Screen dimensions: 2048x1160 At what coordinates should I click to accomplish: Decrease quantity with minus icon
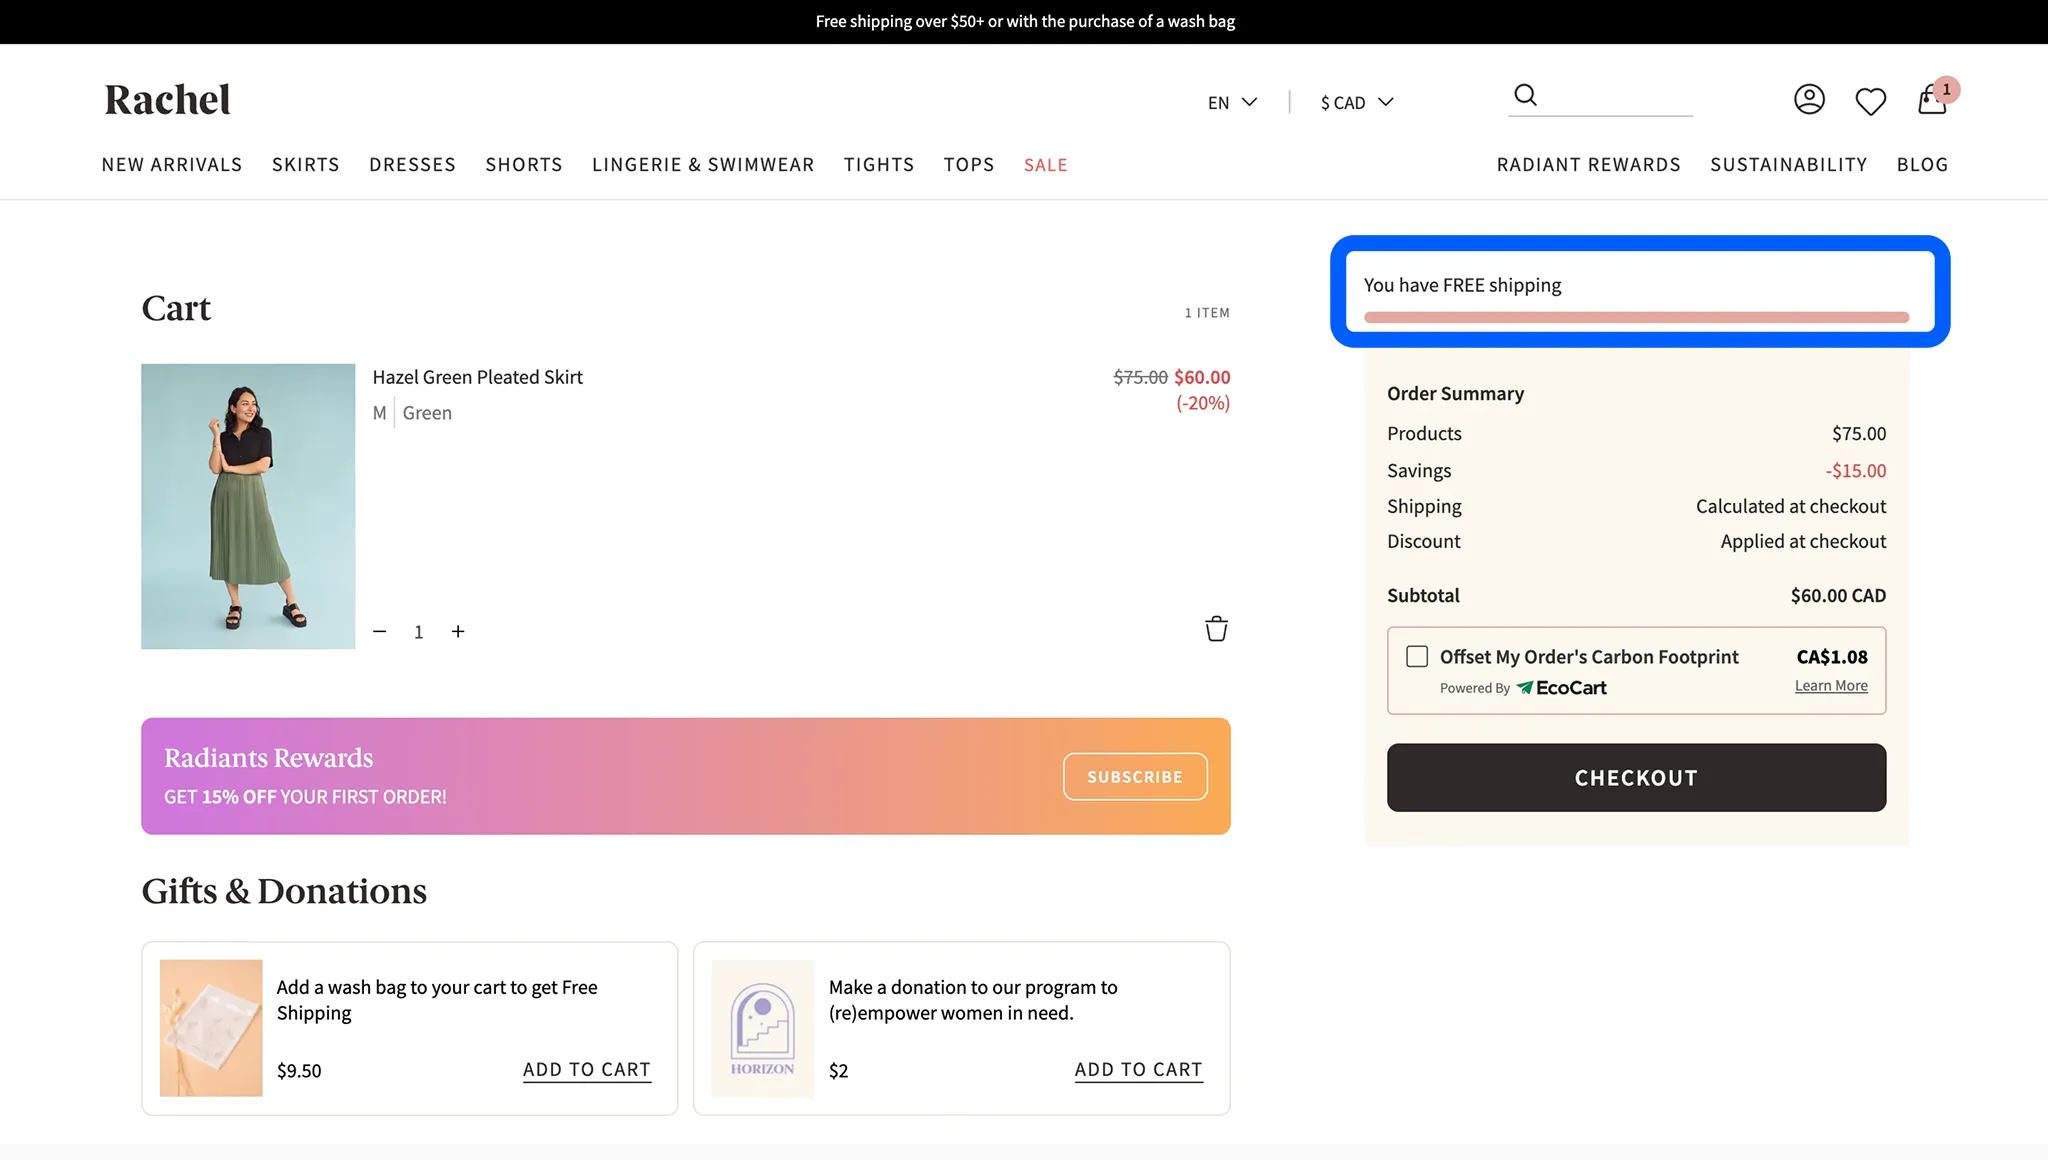[x=380, y=632]
